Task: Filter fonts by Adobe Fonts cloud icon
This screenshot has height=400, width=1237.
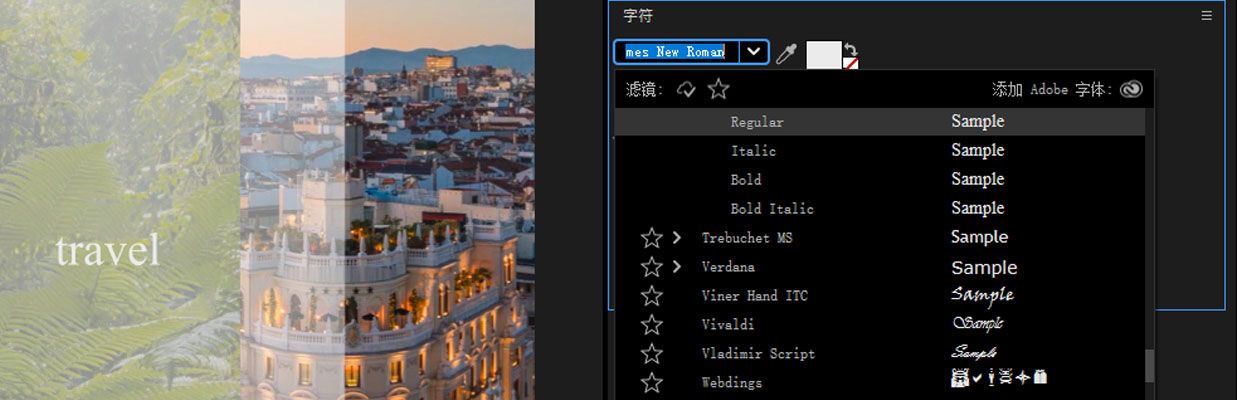Action: [686, 90]
